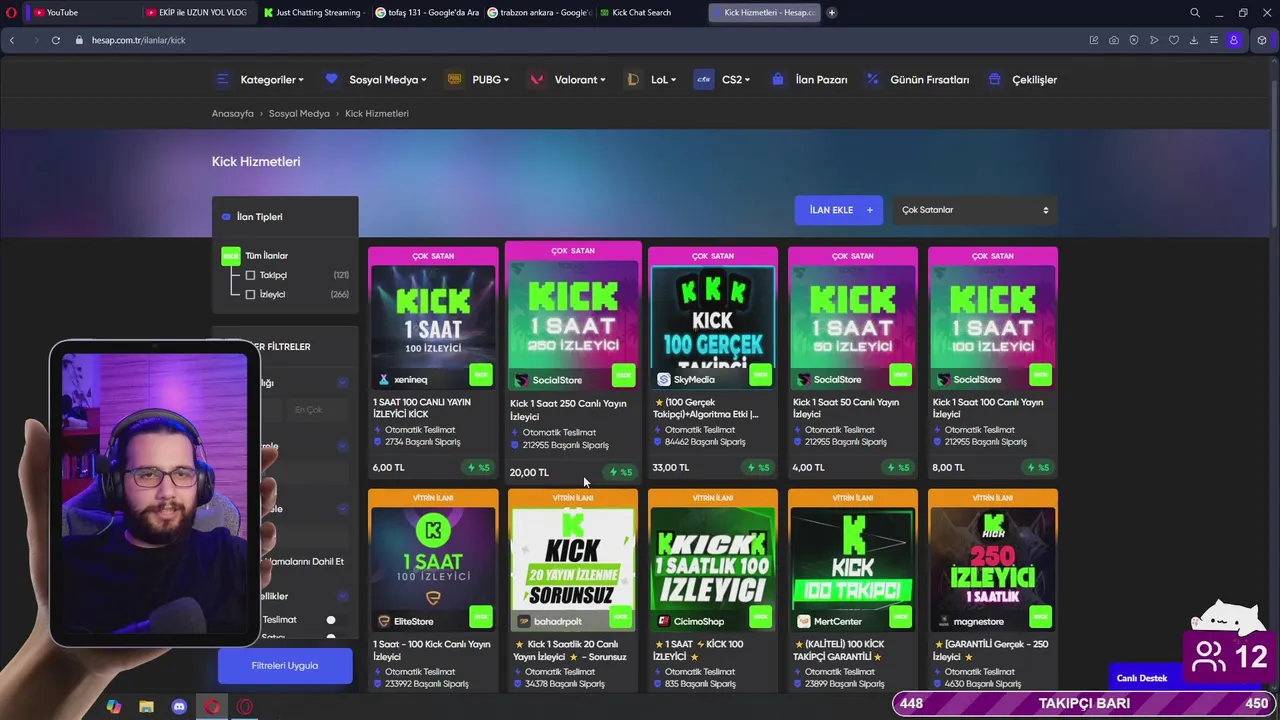Open the ad blocker shield icon

(x=1134, y=40)
